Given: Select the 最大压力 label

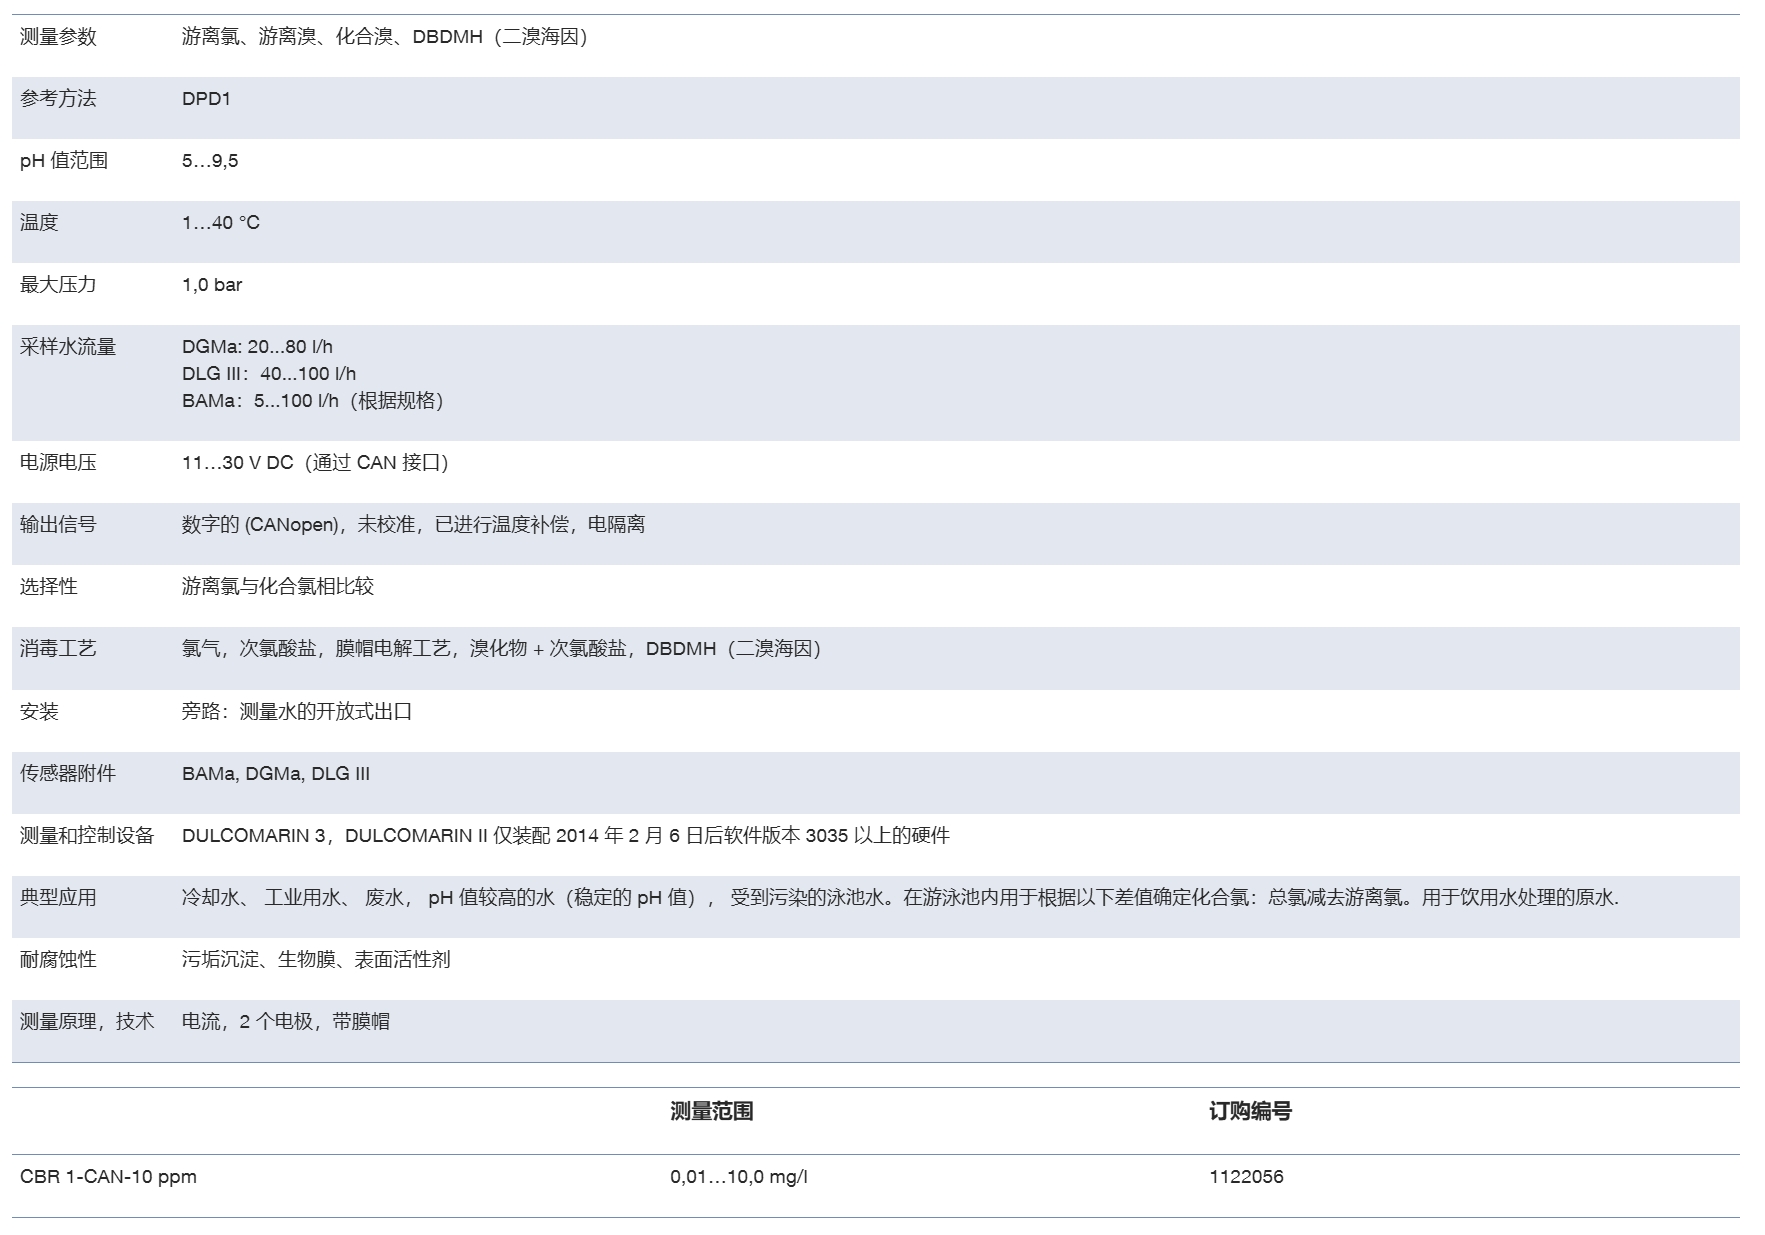Looking at the screenshot, I should (x=58, y=285).
